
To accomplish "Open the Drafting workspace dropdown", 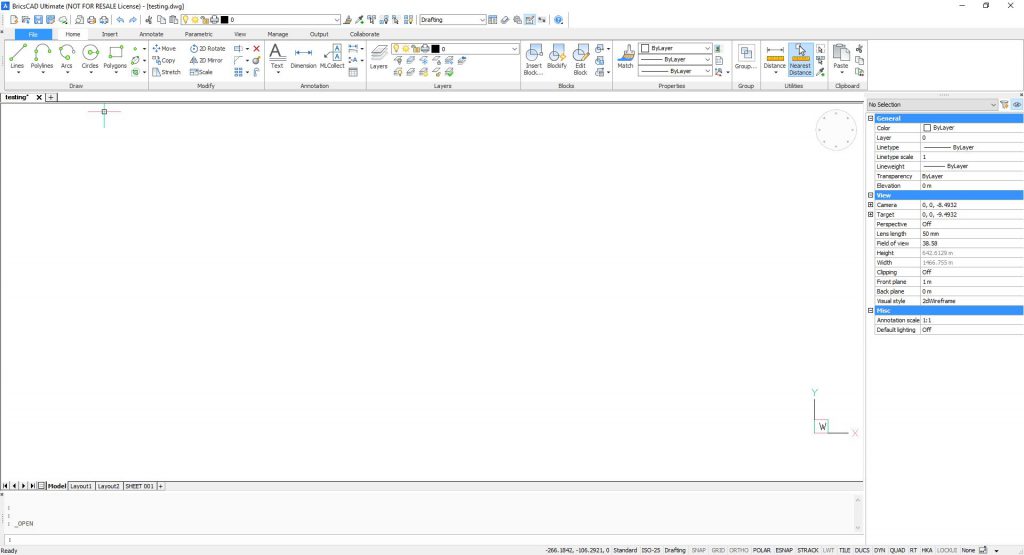I will point(482,20).
